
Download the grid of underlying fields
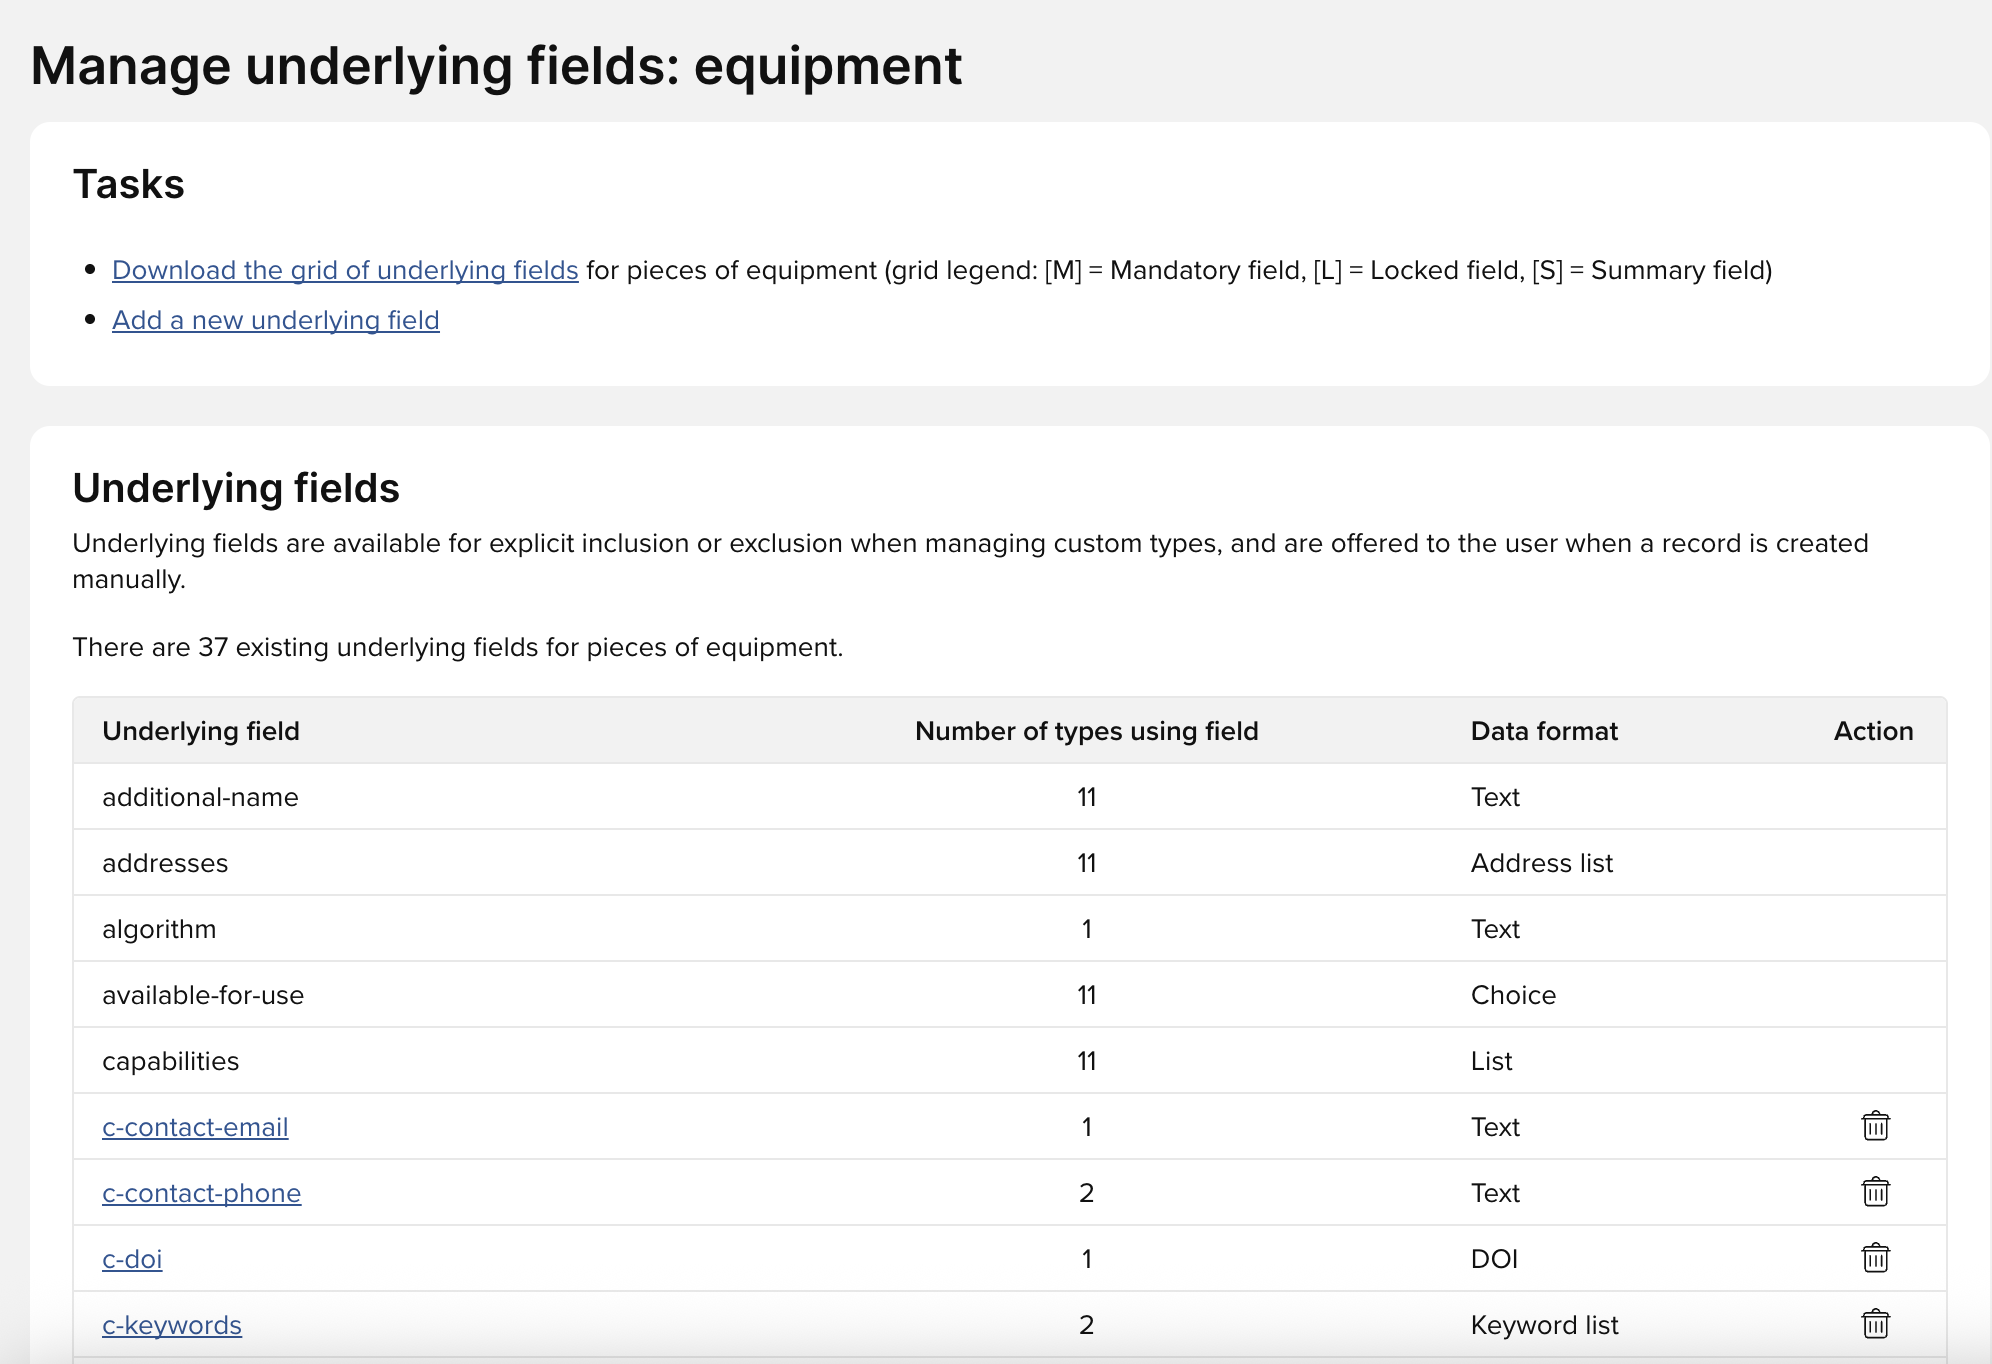tap(345, 270)
